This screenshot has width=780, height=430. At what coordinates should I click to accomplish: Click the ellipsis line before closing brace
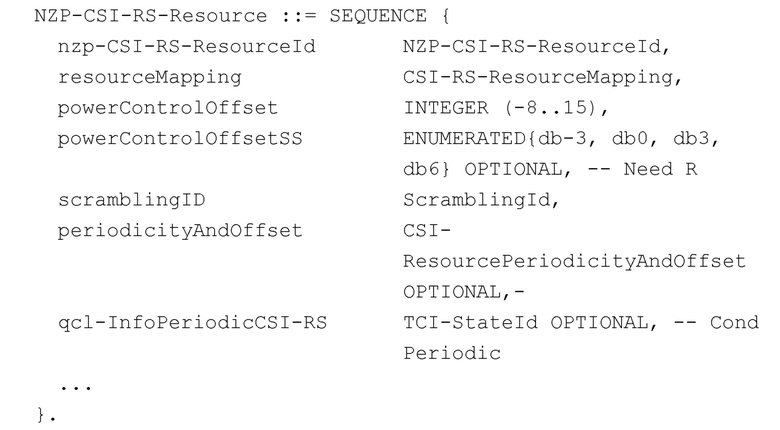(70, 386)
